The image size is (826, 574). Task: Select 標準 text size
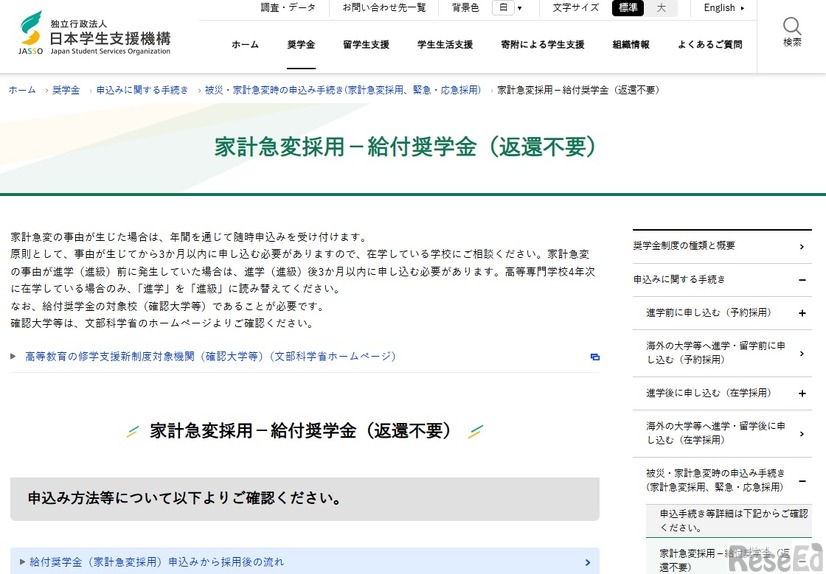pos(627,8)
